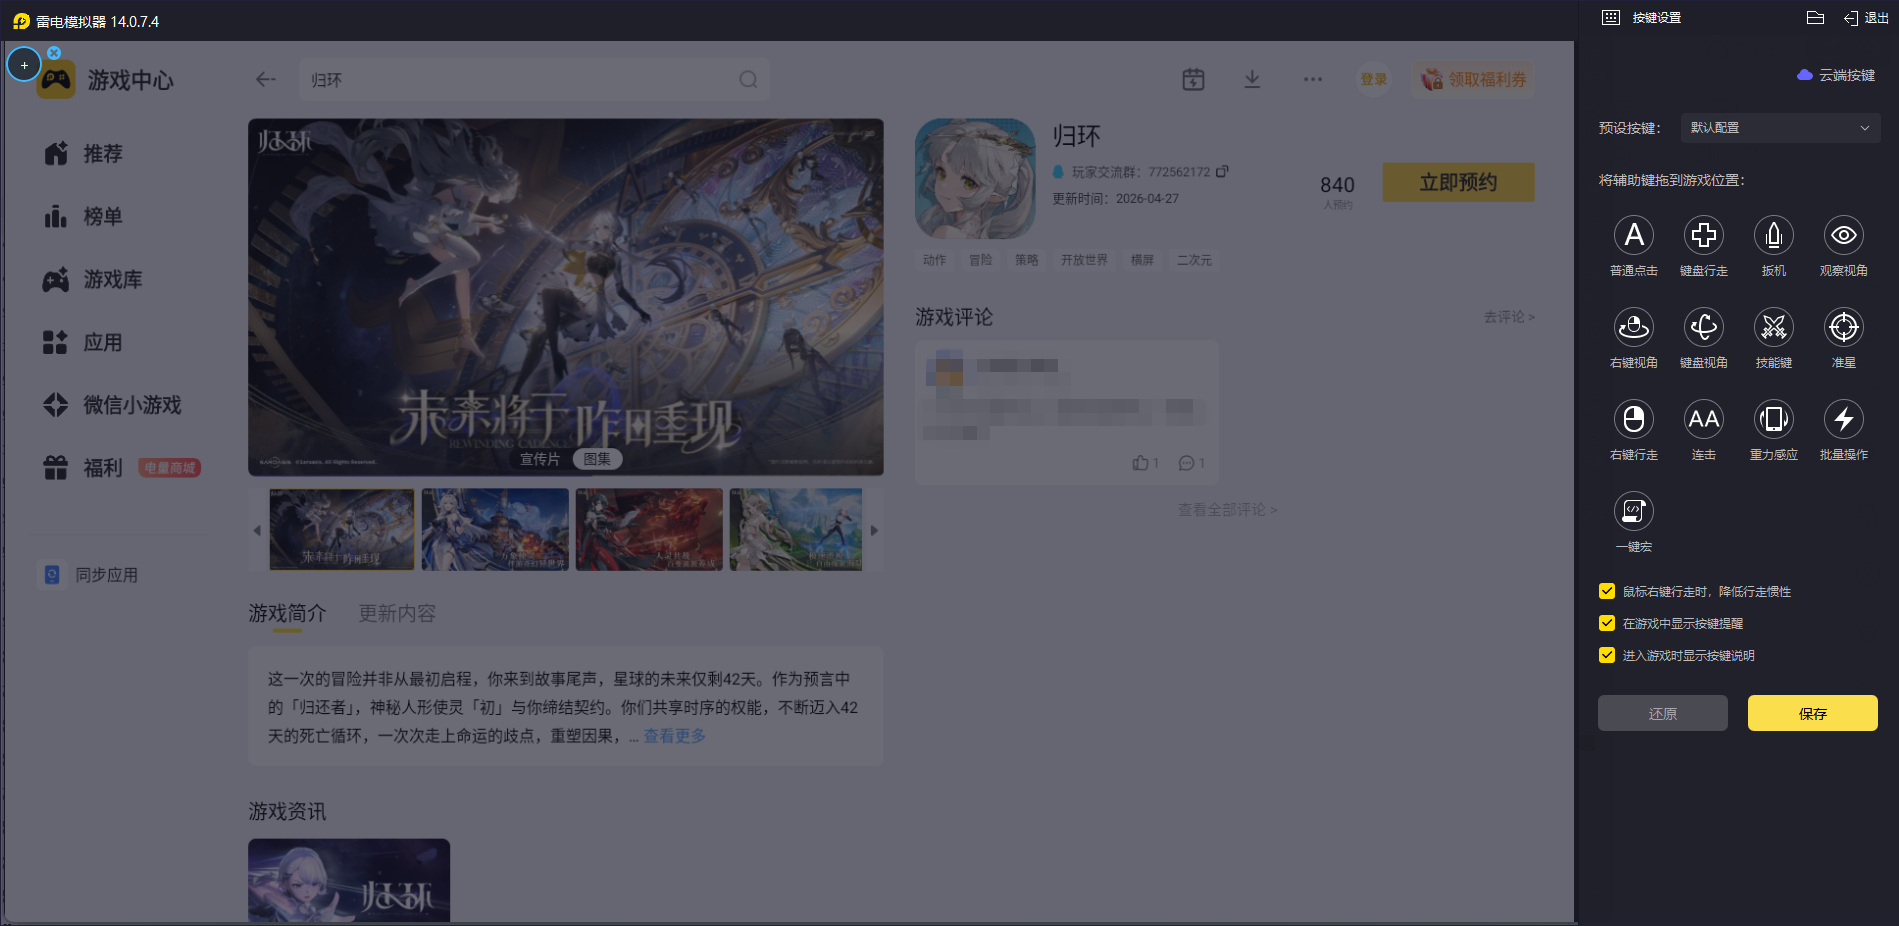Open 应用 in the sidebar

[84, 343]
